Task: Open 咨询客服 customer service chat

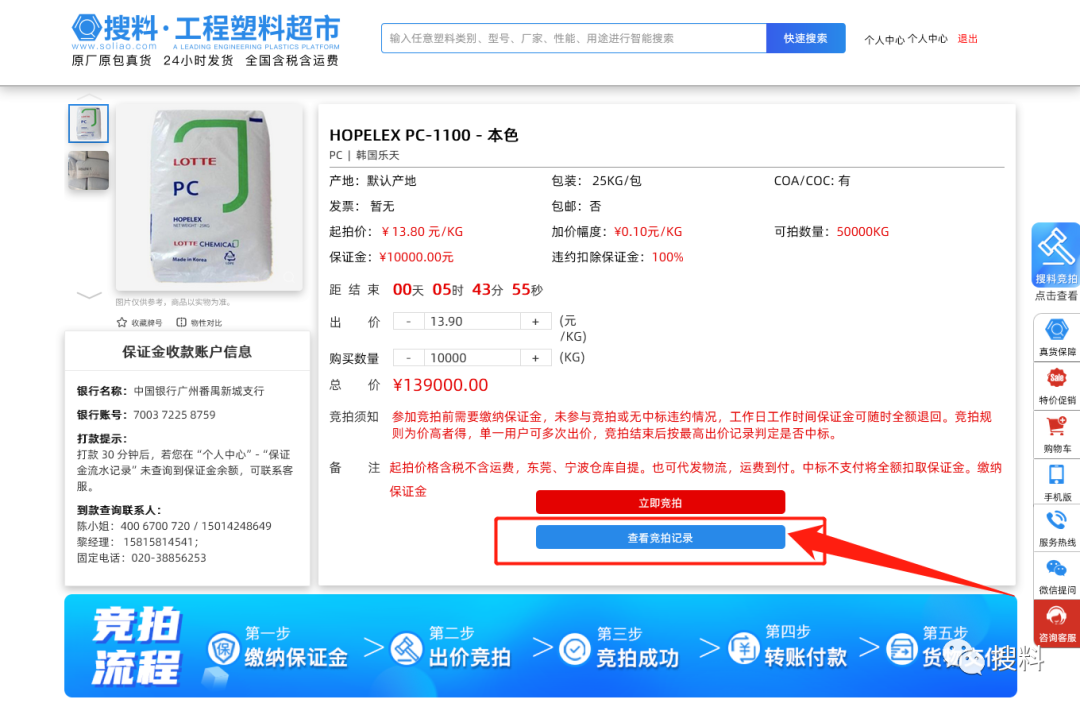Action: click(1056, 618)
